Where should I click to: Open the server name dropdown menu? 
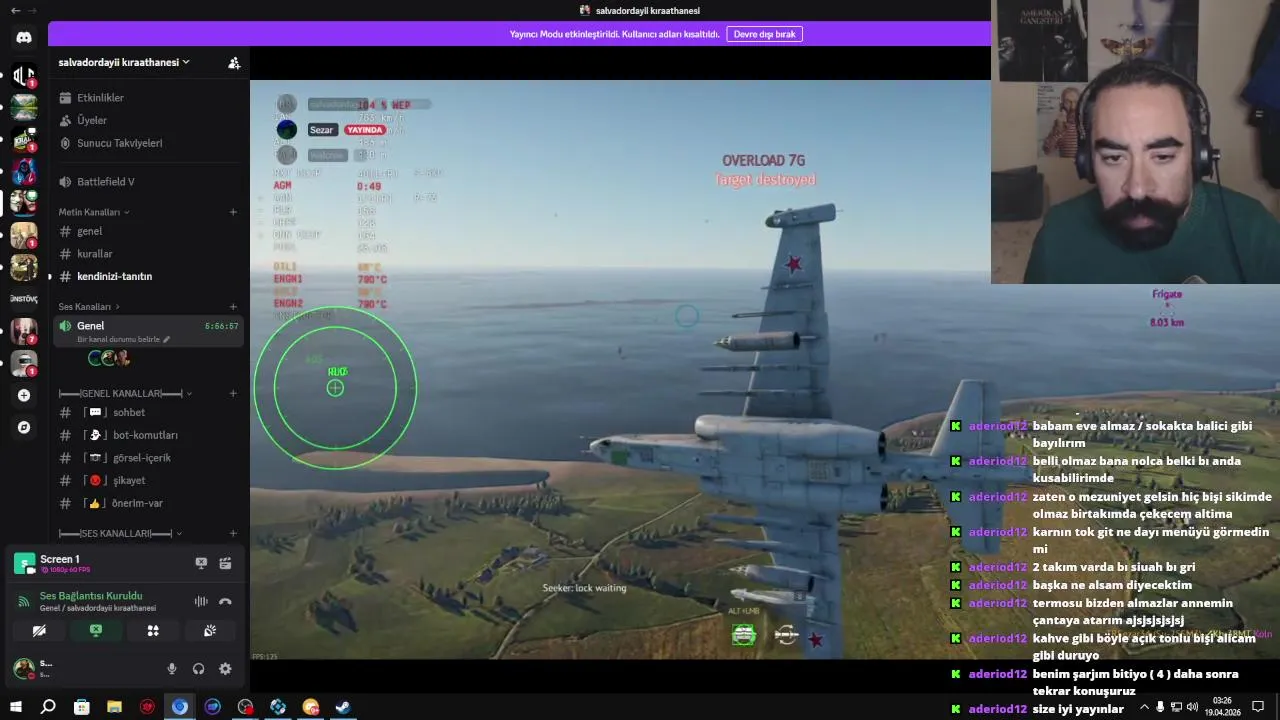coord(124,62)
